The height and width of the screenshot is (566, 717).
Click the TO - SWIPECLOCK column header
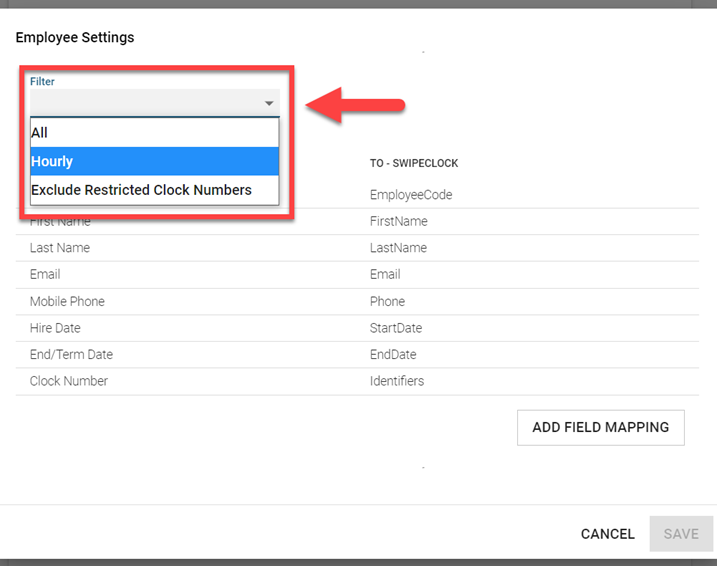414,163
